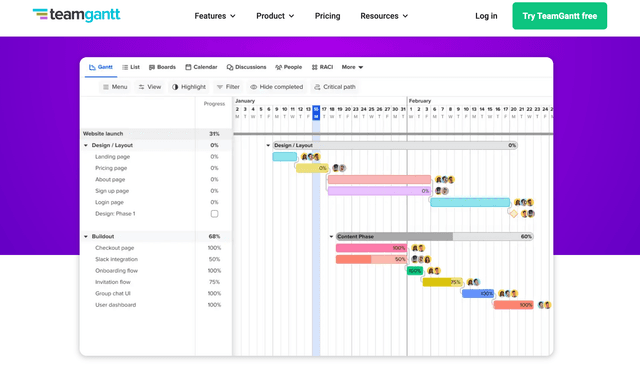Open the View options

150,87
